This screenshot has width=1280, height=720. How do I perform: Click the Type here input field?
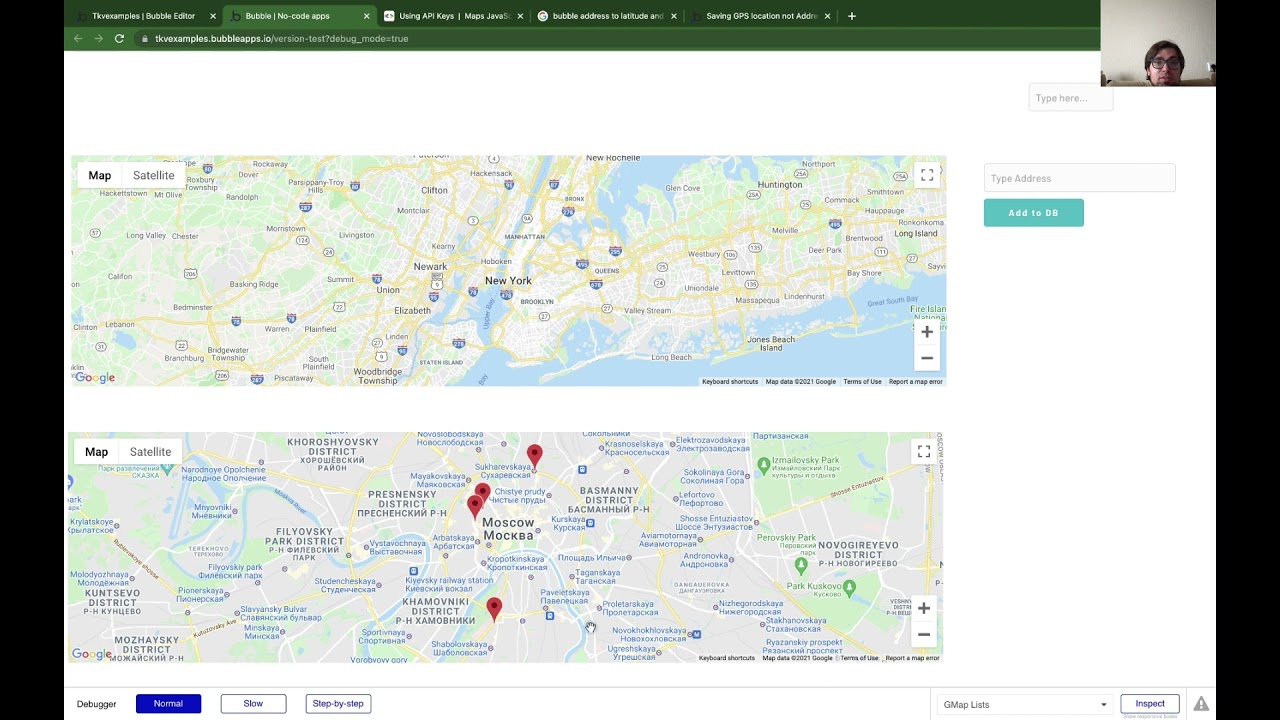pos(1070,98)
